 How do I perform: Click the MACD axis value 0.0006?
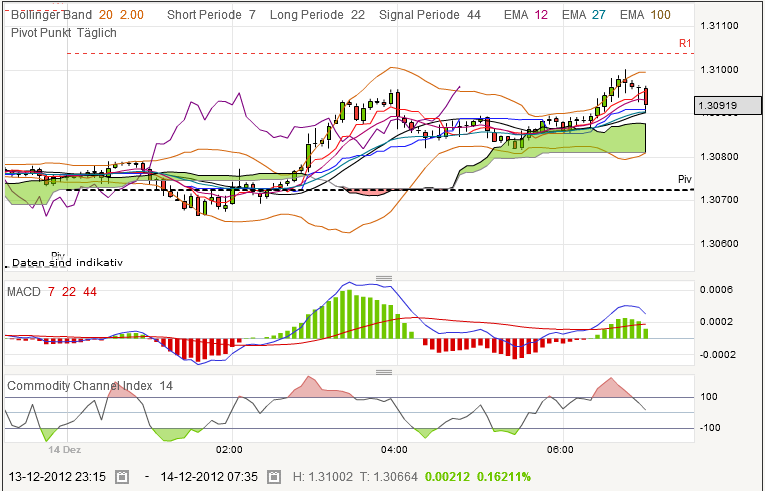[x=716, y=290]
